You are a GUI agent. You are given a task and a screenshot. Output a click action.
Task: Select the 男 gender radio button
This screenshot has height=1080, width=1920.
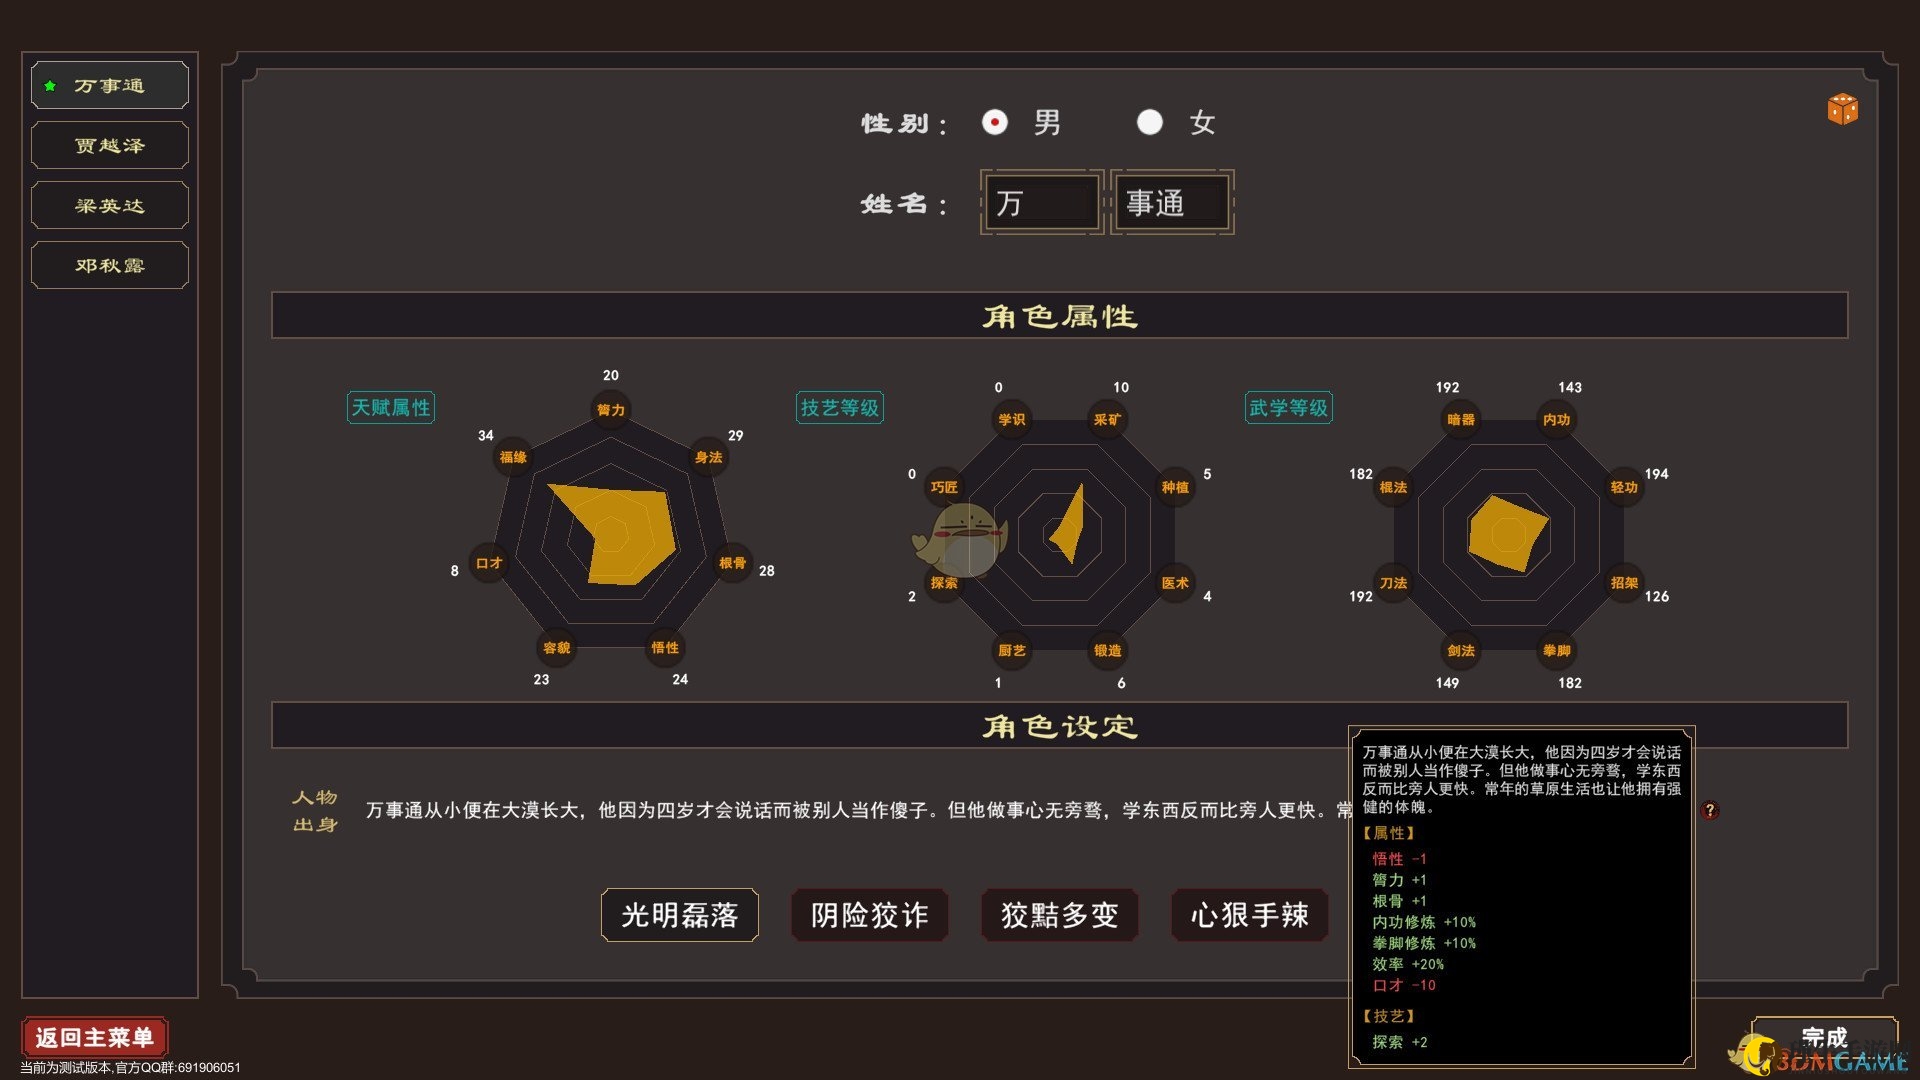click(x=995, y=122)
